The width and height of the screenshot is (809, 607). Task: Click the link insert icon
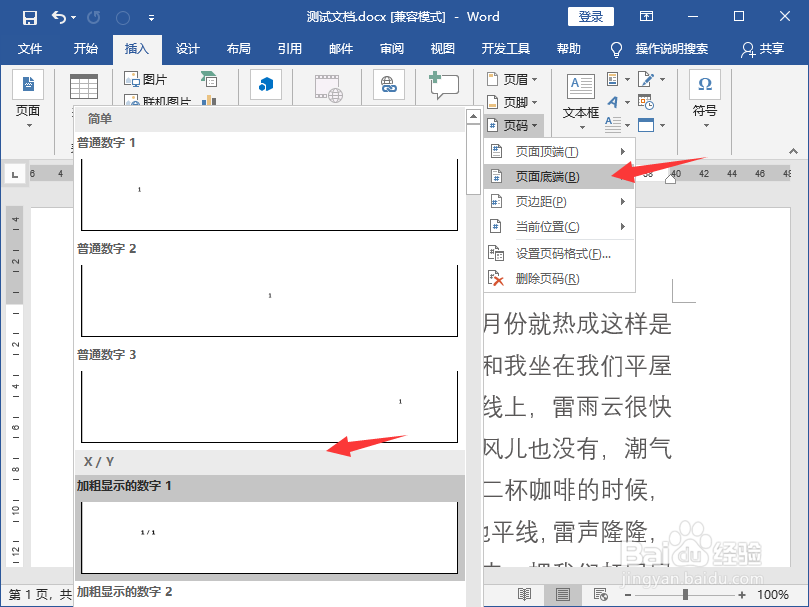point(389,84)
